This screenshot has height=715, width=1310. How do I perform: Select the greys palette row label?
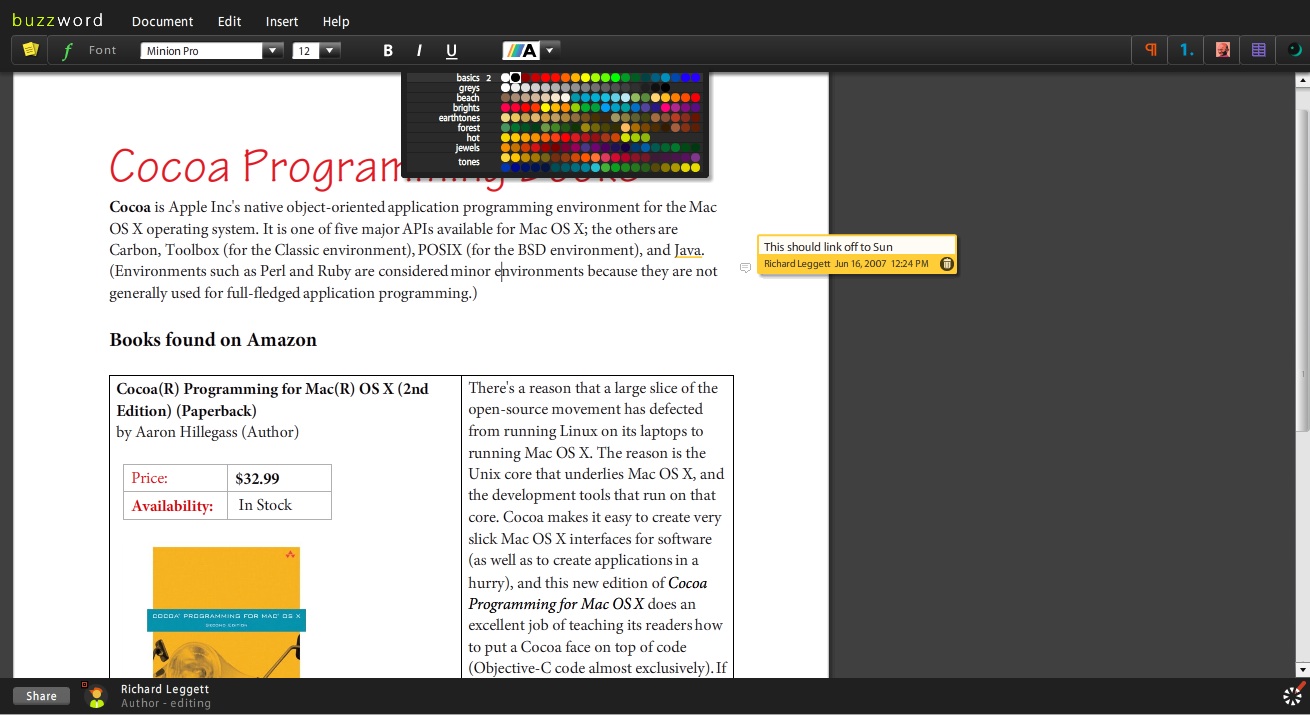click(469, 88)
